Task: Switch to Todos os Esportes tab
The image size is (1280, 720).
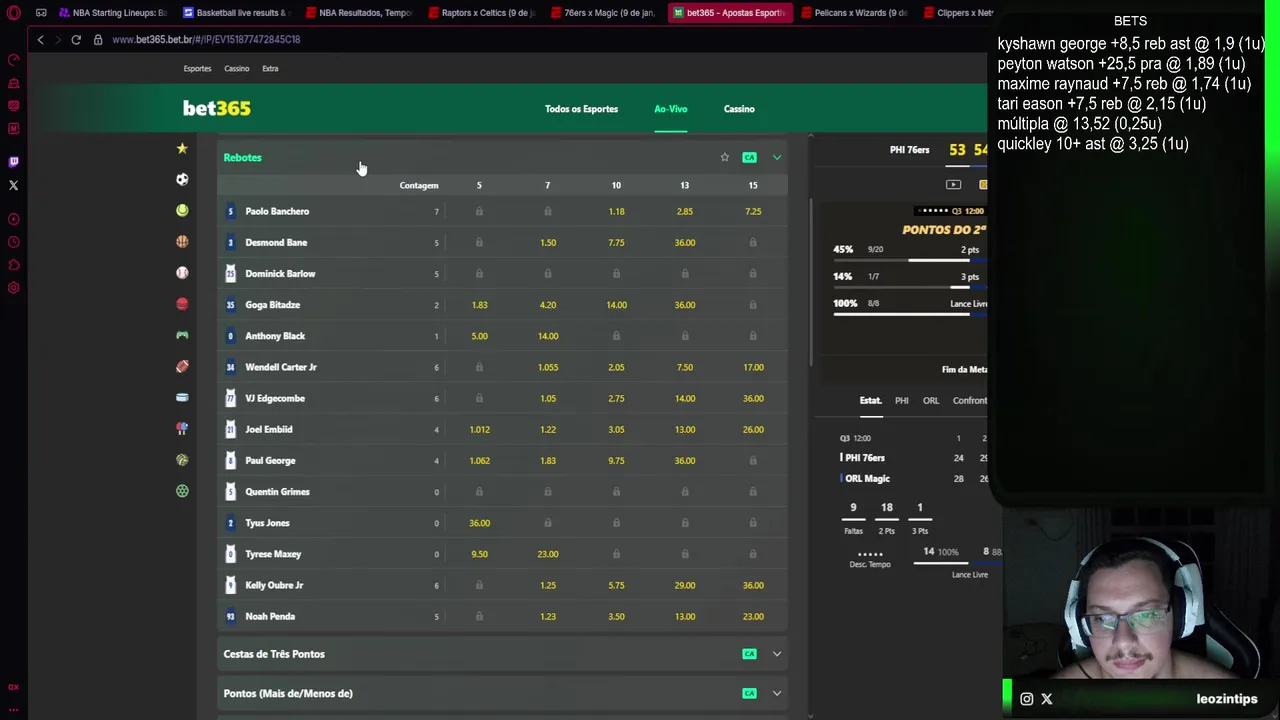Action: tap(581, 109)
